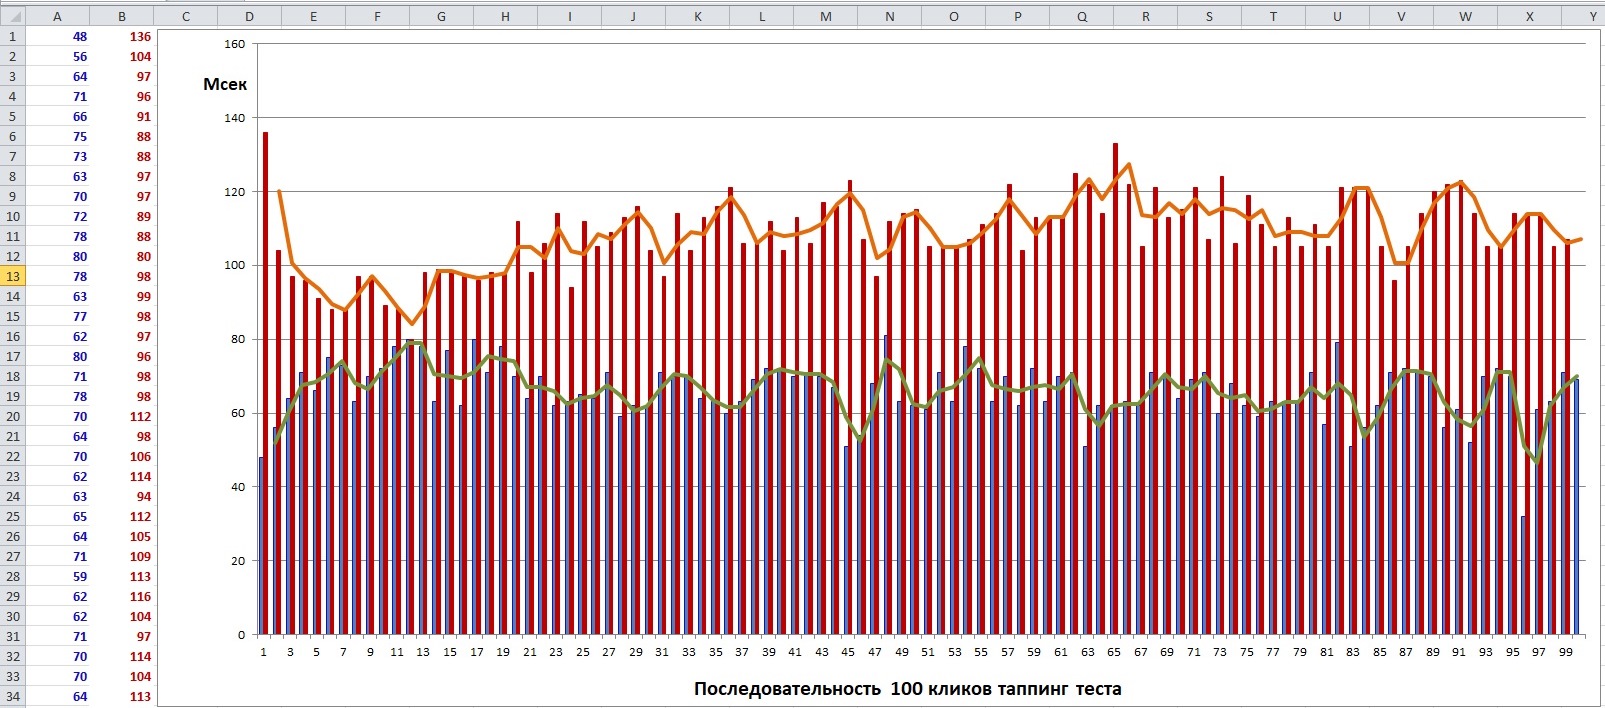Click the x-axis label 51

928,652
